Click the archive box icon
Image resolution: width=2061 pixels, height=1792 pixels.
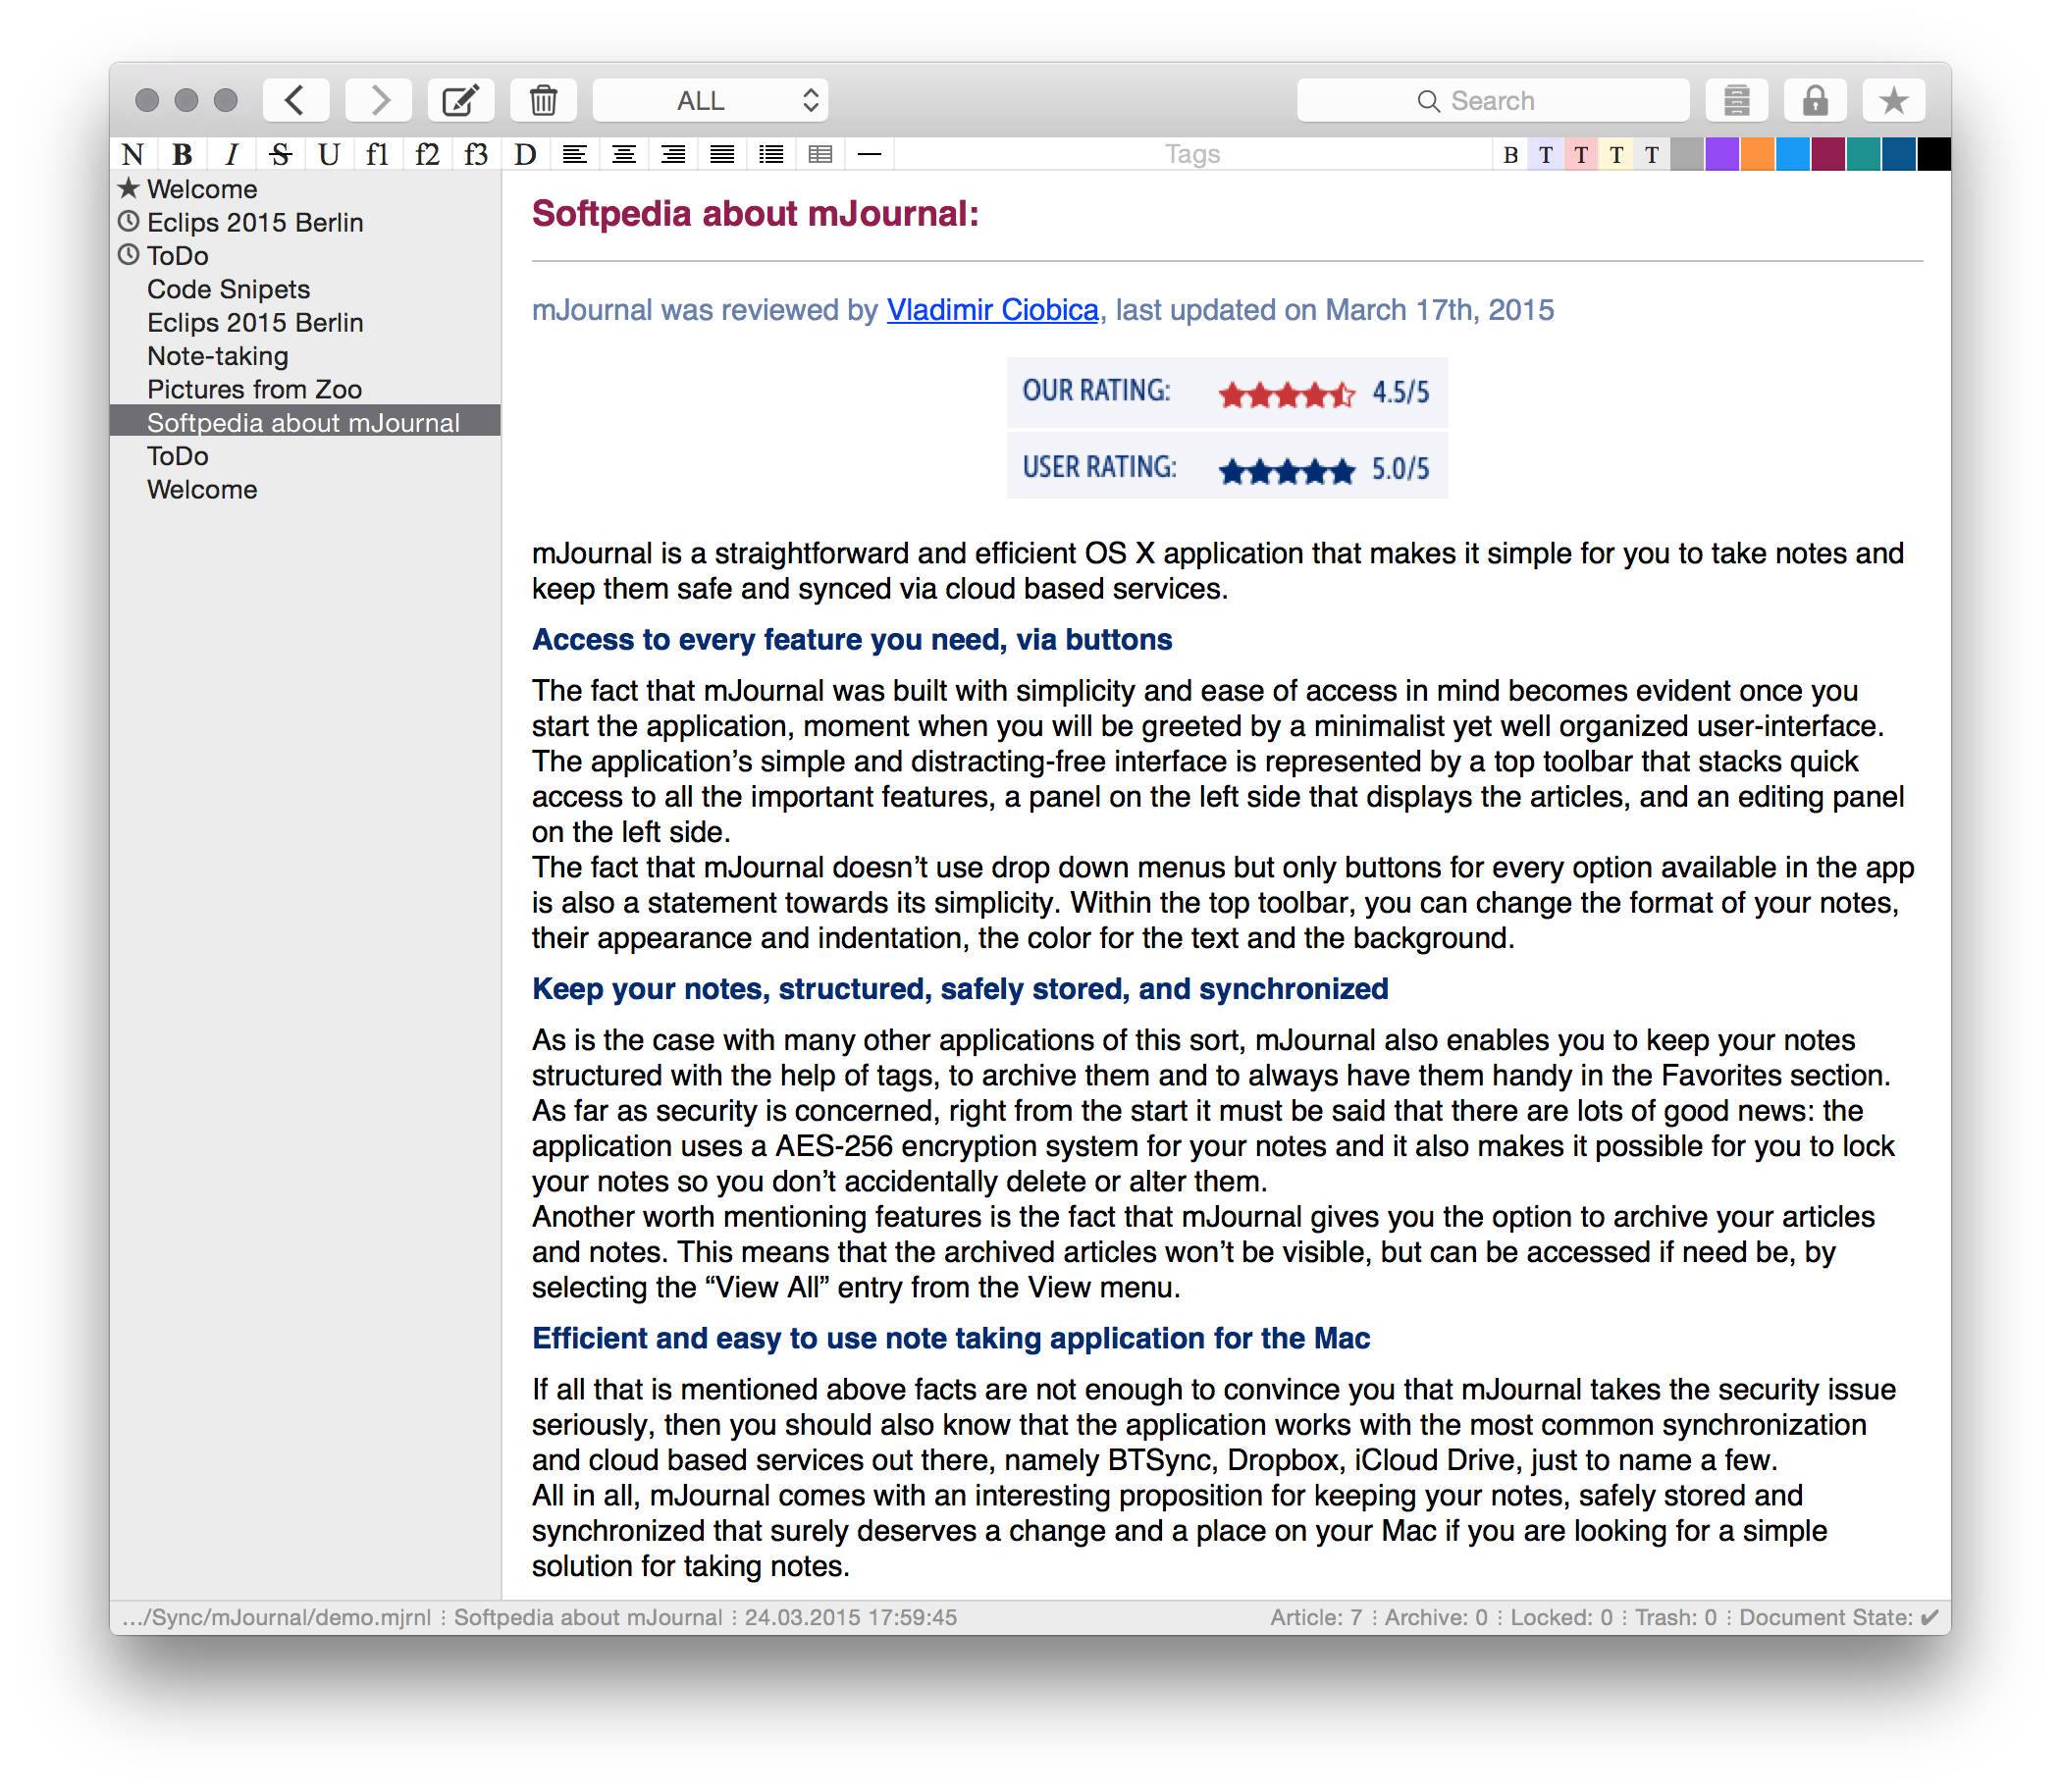(1736, 100)
